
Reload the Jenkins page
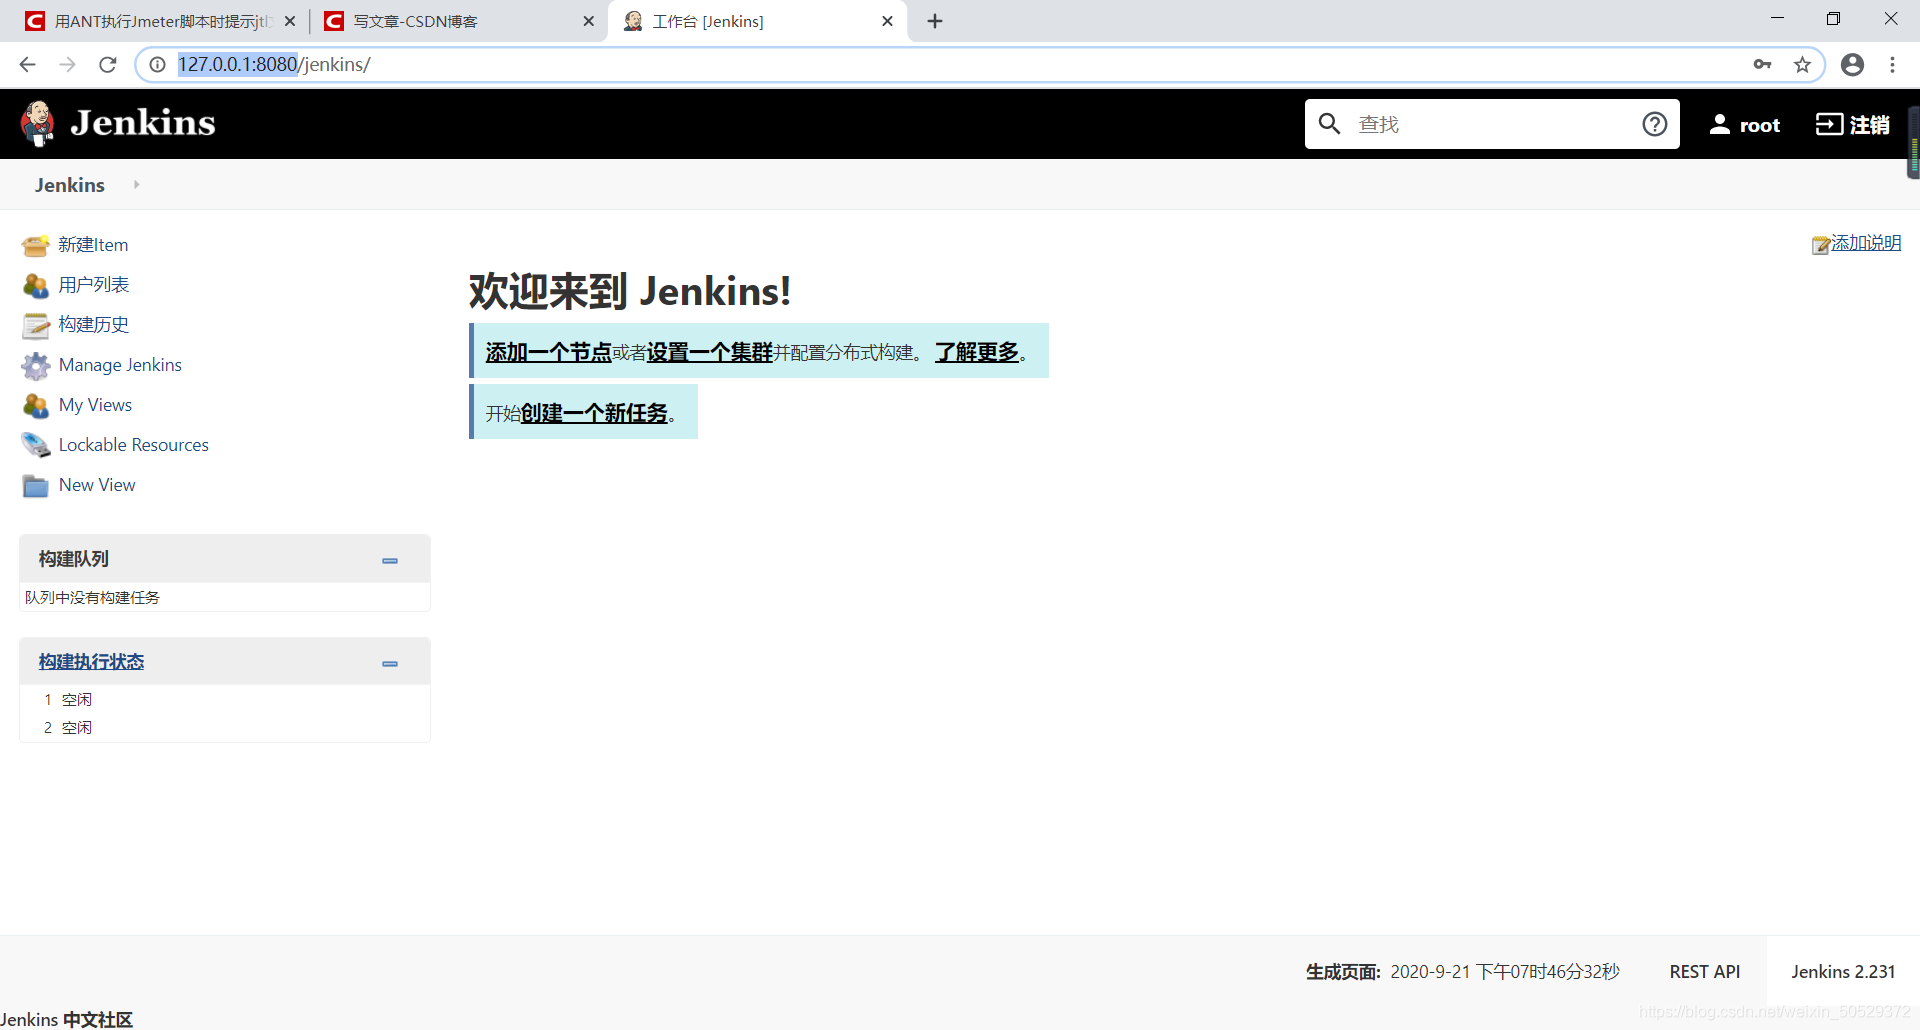108,64
